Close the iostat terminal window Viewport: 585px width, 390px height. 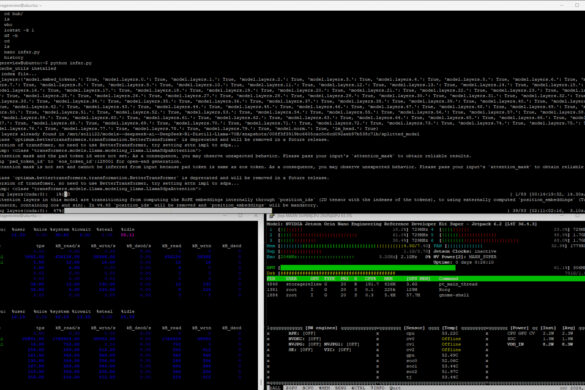(256, 216)
